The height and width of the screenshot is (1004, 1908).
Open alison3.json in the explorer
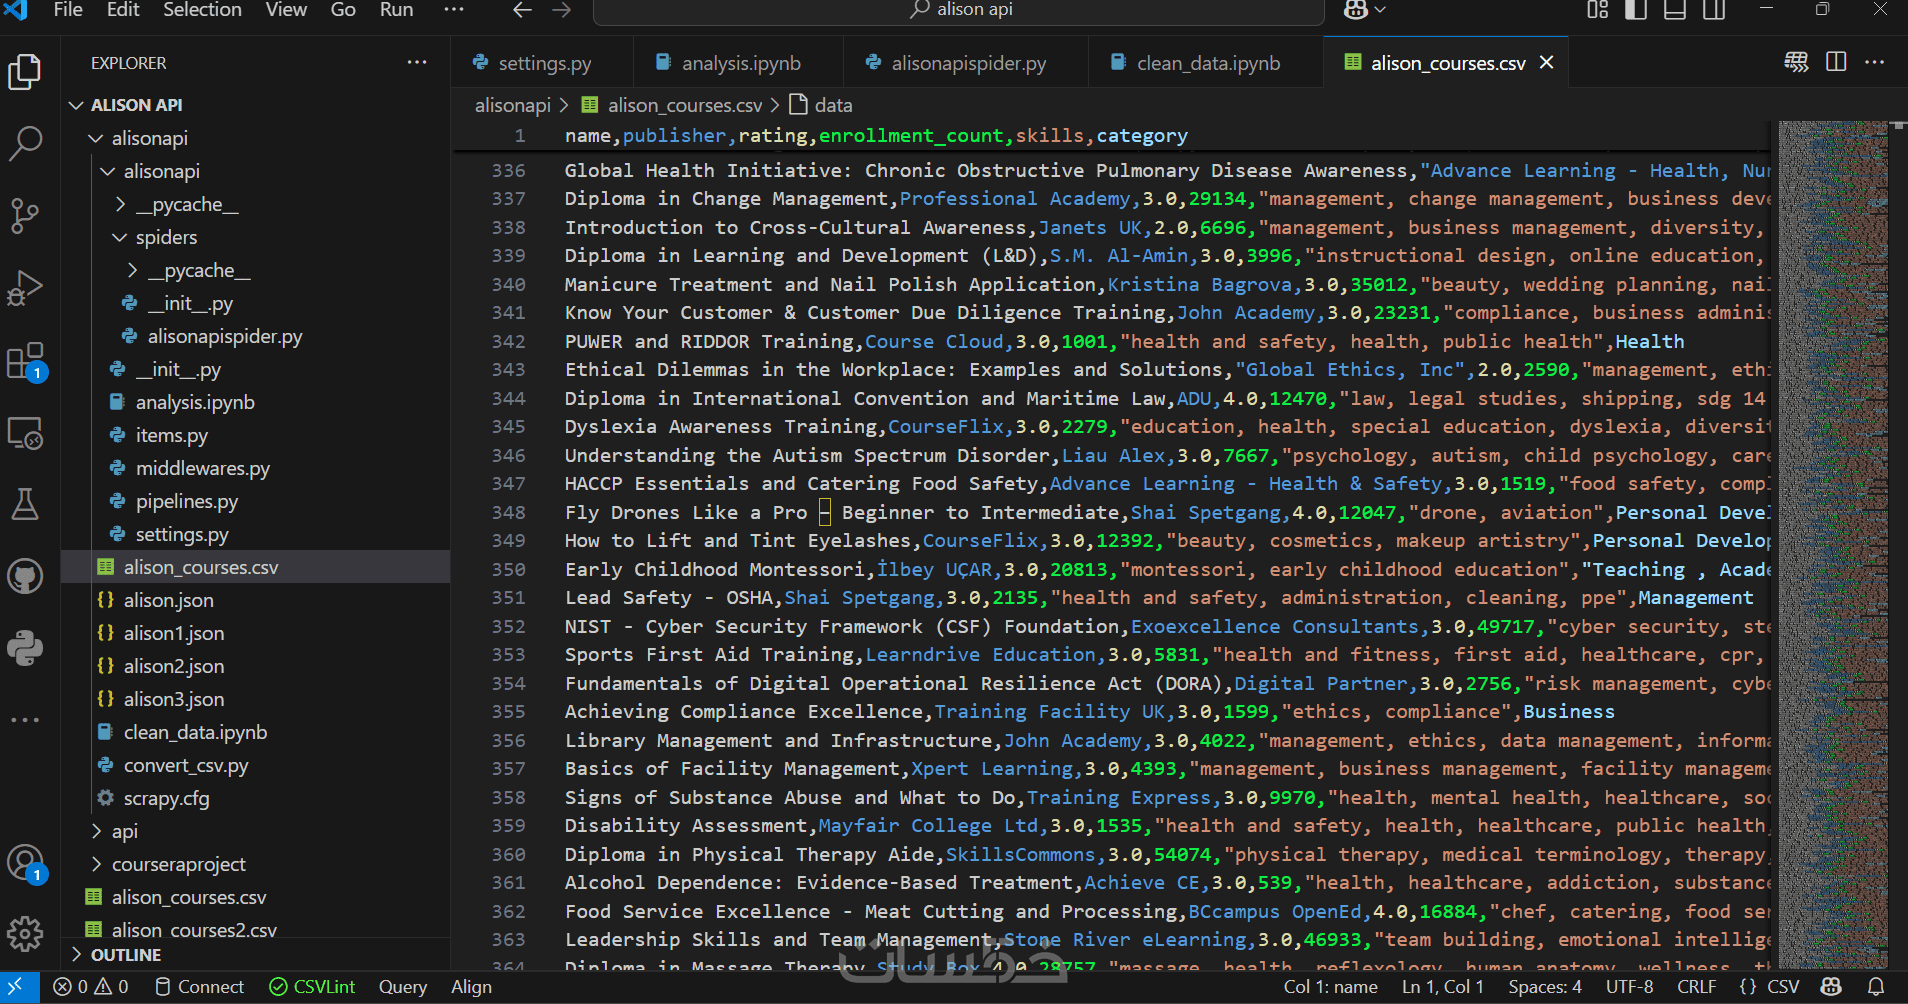(174, 699)
